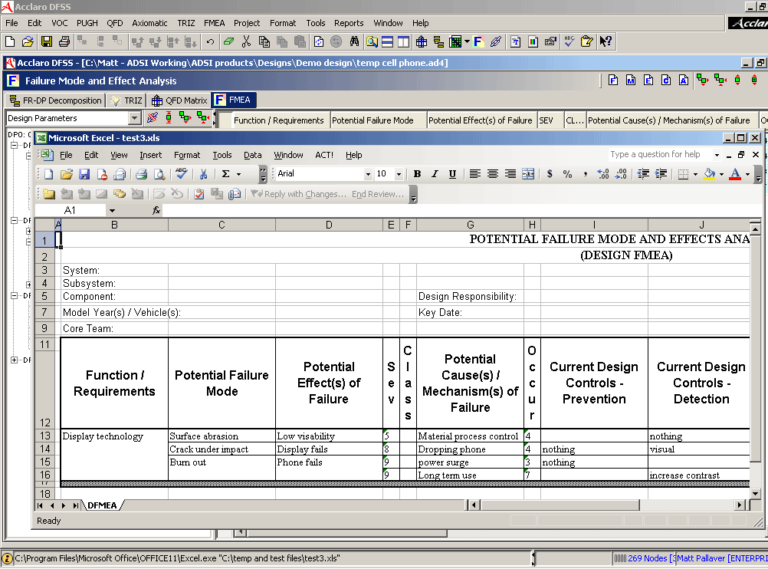The height and width of the screenshot is (569, 768).
Task: Select the DFMEA sheet tab
Action: pyautogui.click(x=101, y=506)
